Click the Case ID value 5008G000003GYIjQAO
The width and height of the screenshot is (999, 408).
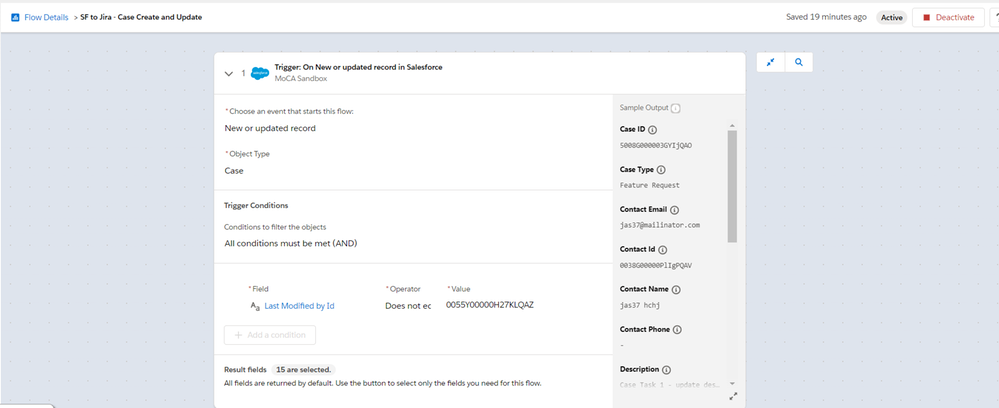click(656, 145)
